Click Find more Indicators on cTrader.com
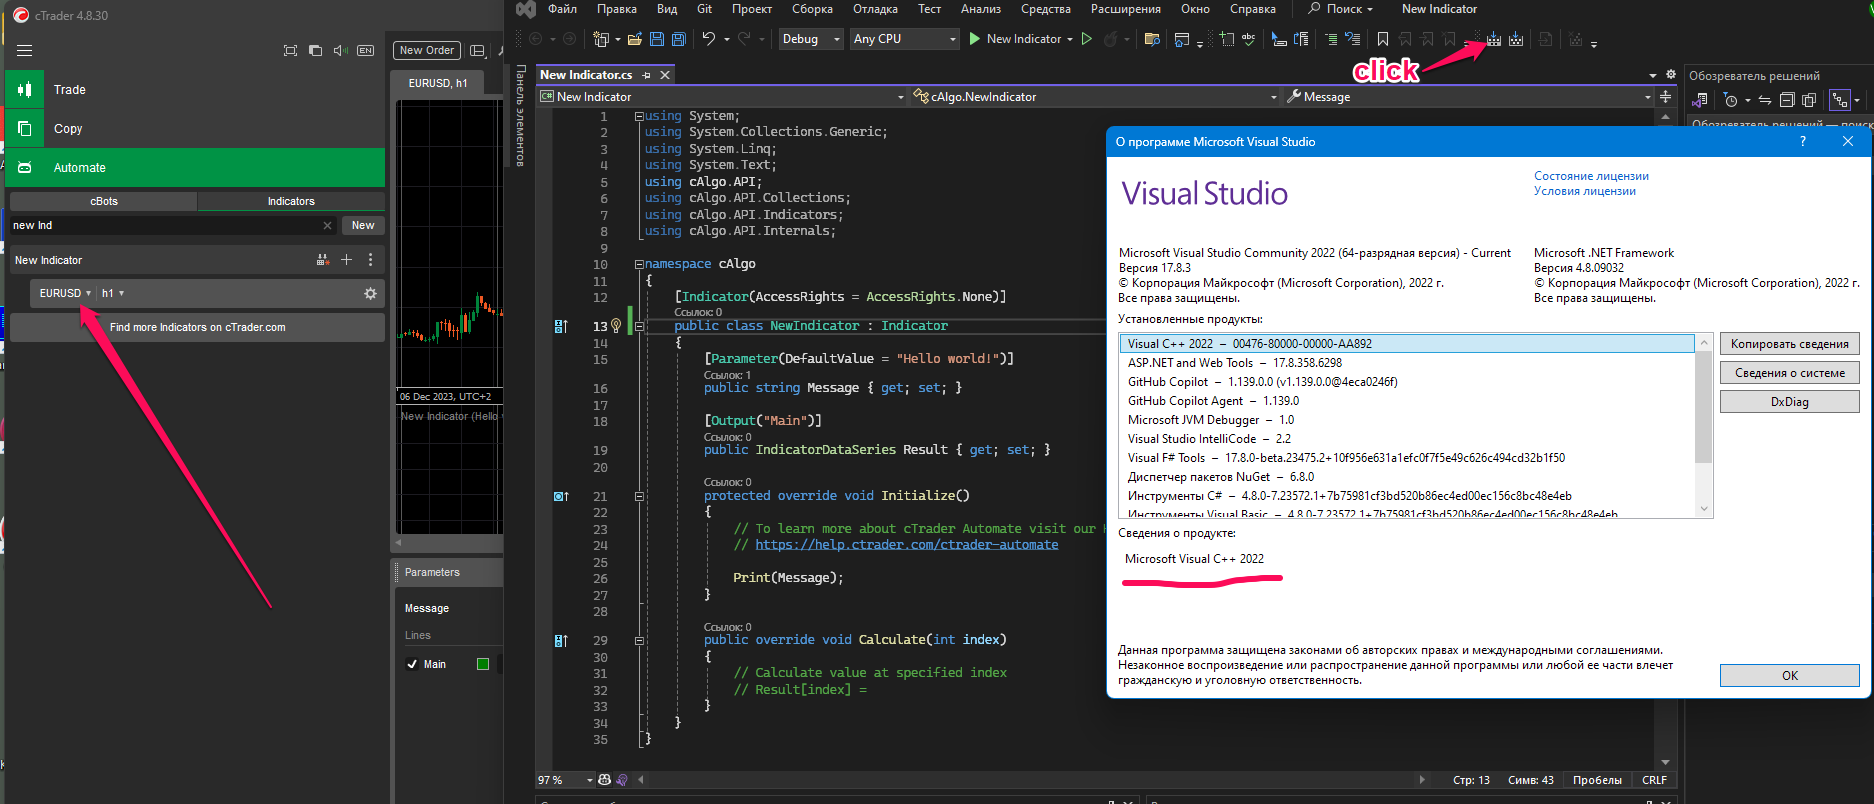Image resolution: width=1874 pixels, height=804 pixels. click(x=197, y=327)
